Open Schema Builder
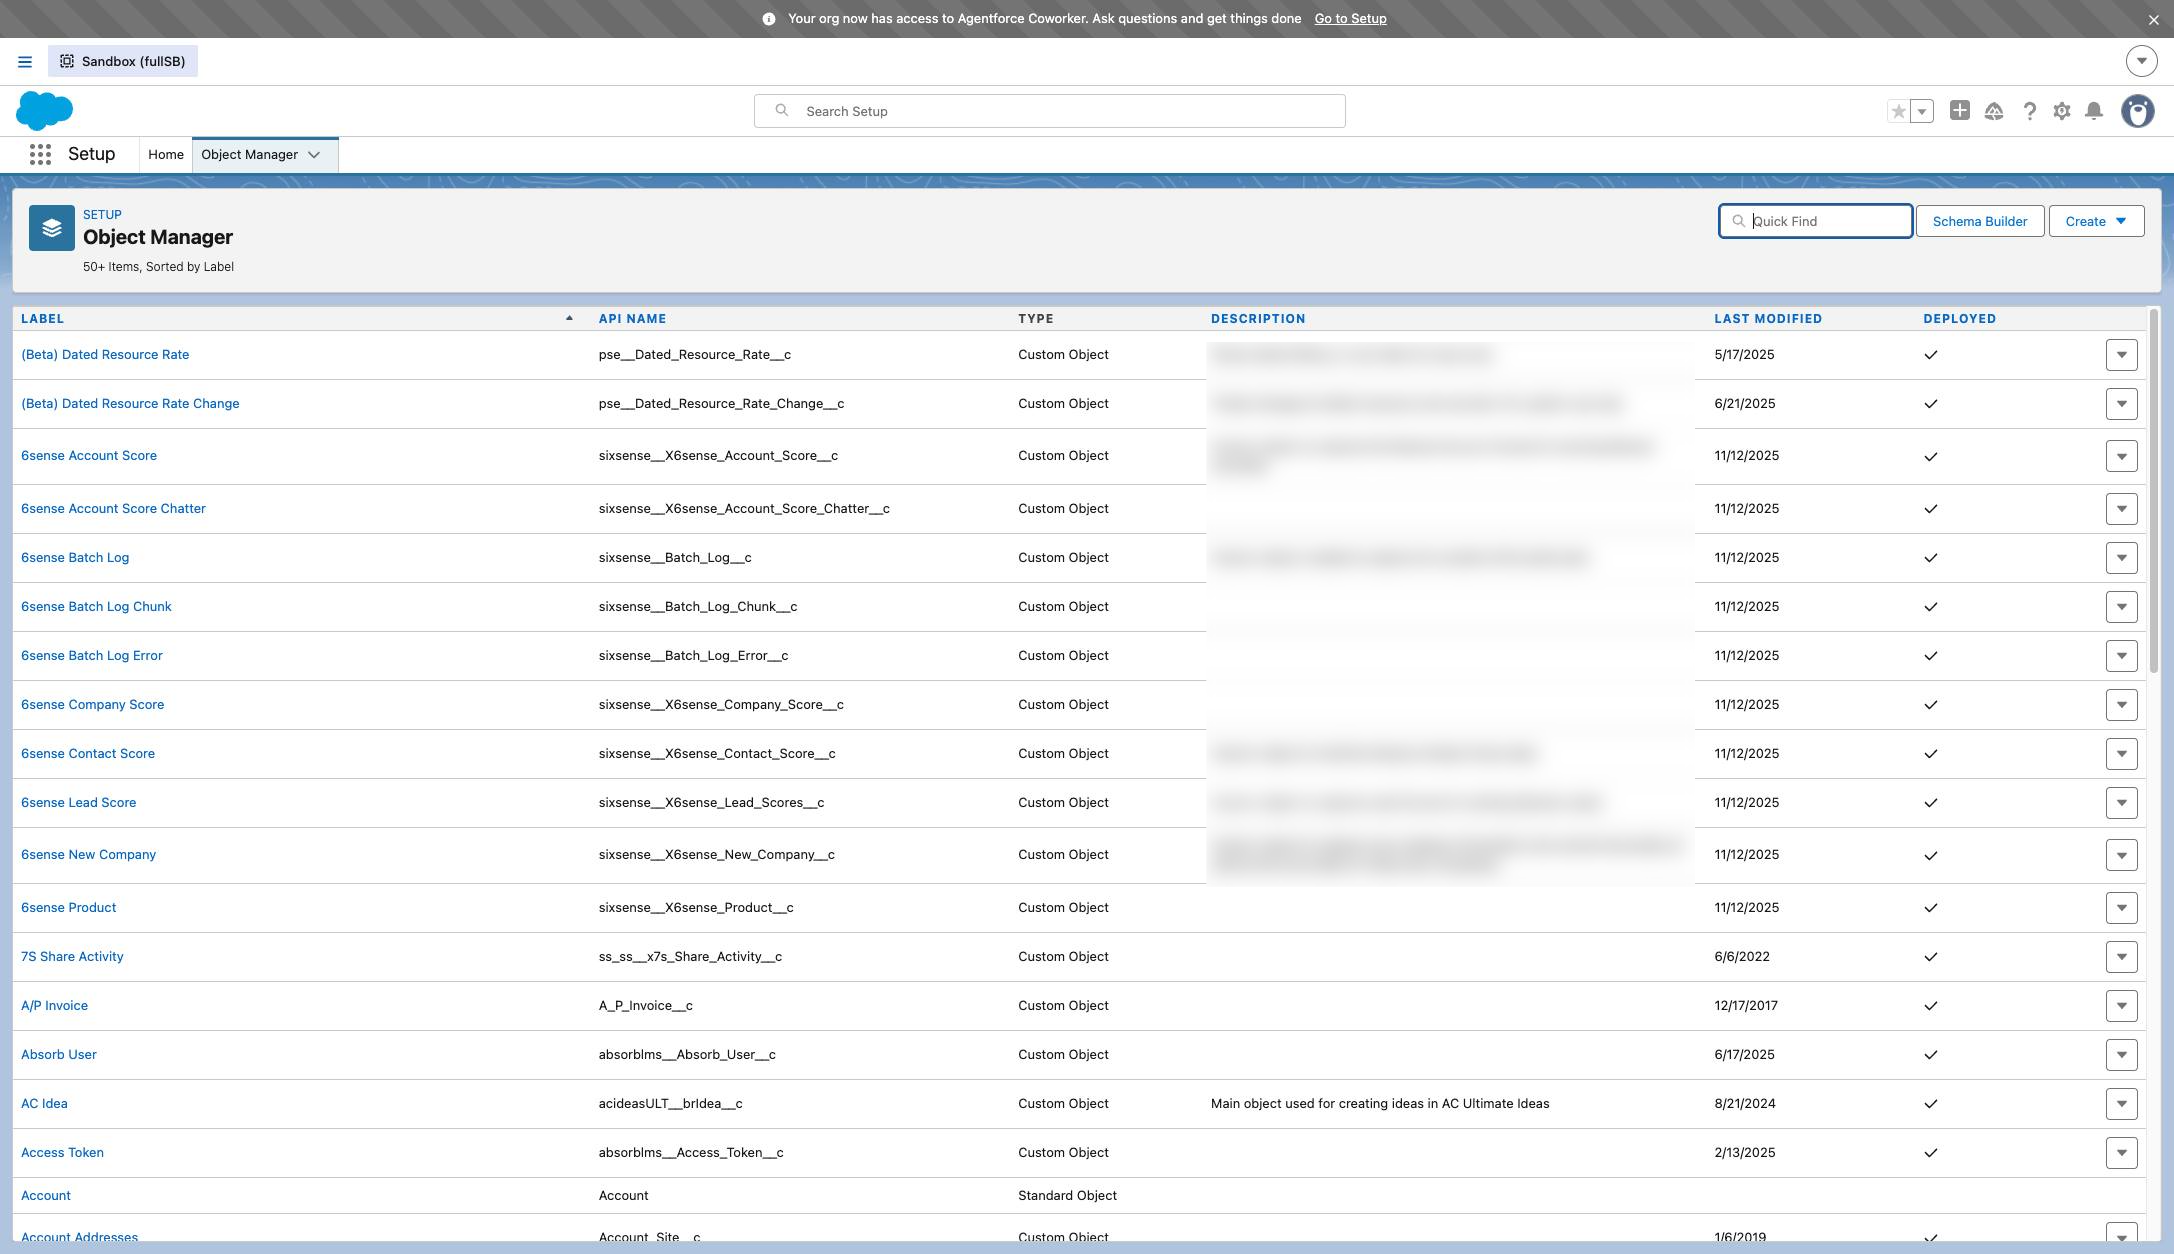The width and height of the screenshot is (2174, 1254). (x=1980, y=221)
